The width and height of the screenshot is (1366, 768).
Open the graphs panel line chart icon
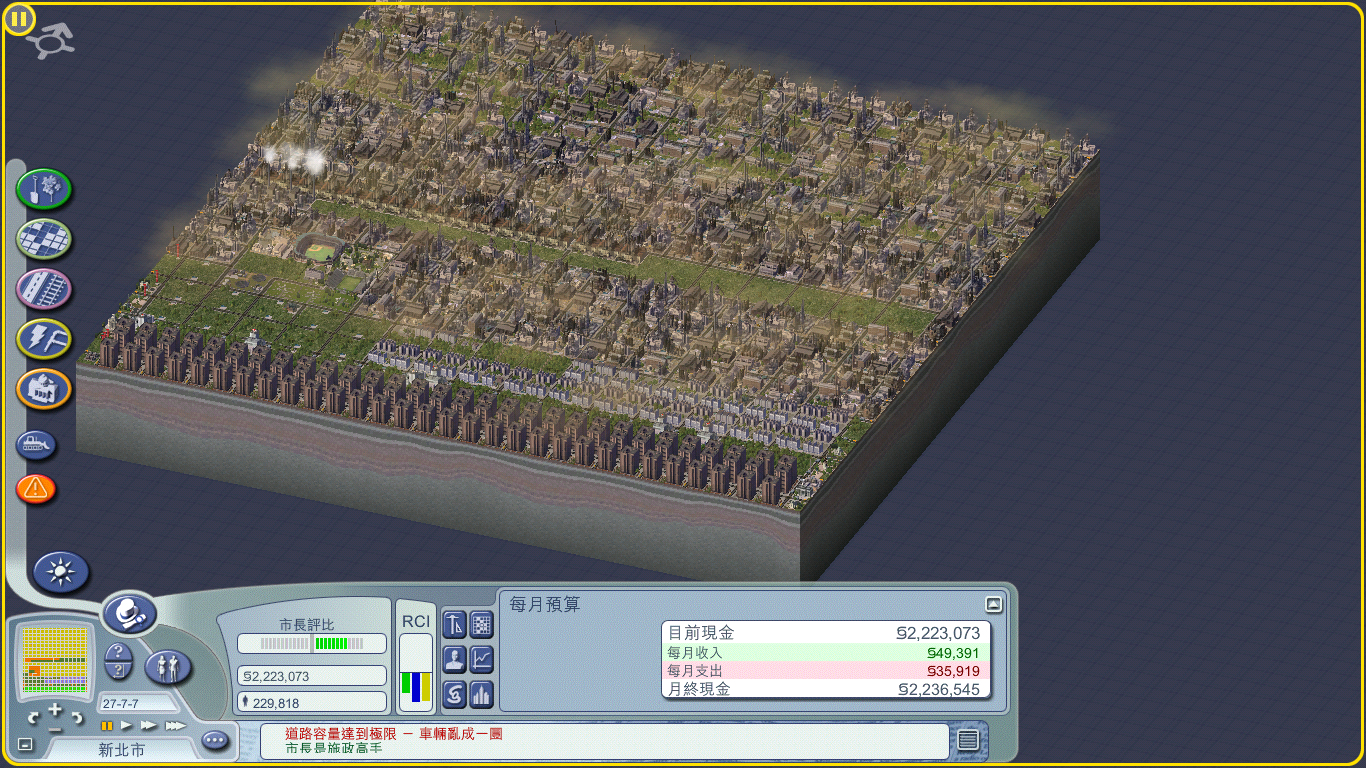(x=482, y=659)
